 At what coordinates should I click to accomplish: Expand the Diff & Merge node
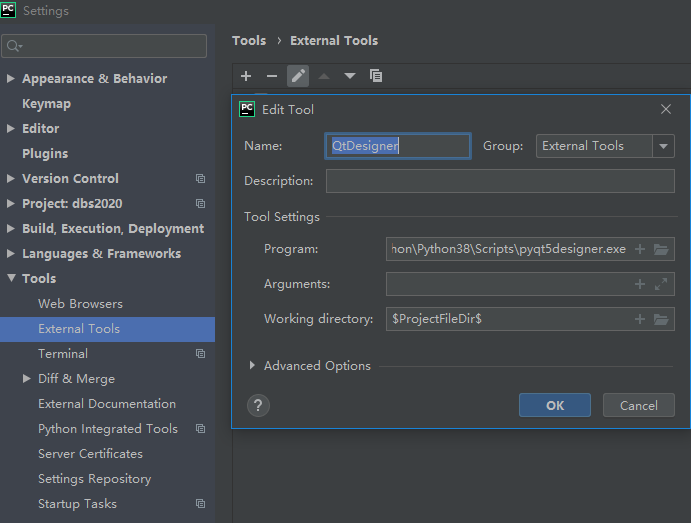[26, 378]
